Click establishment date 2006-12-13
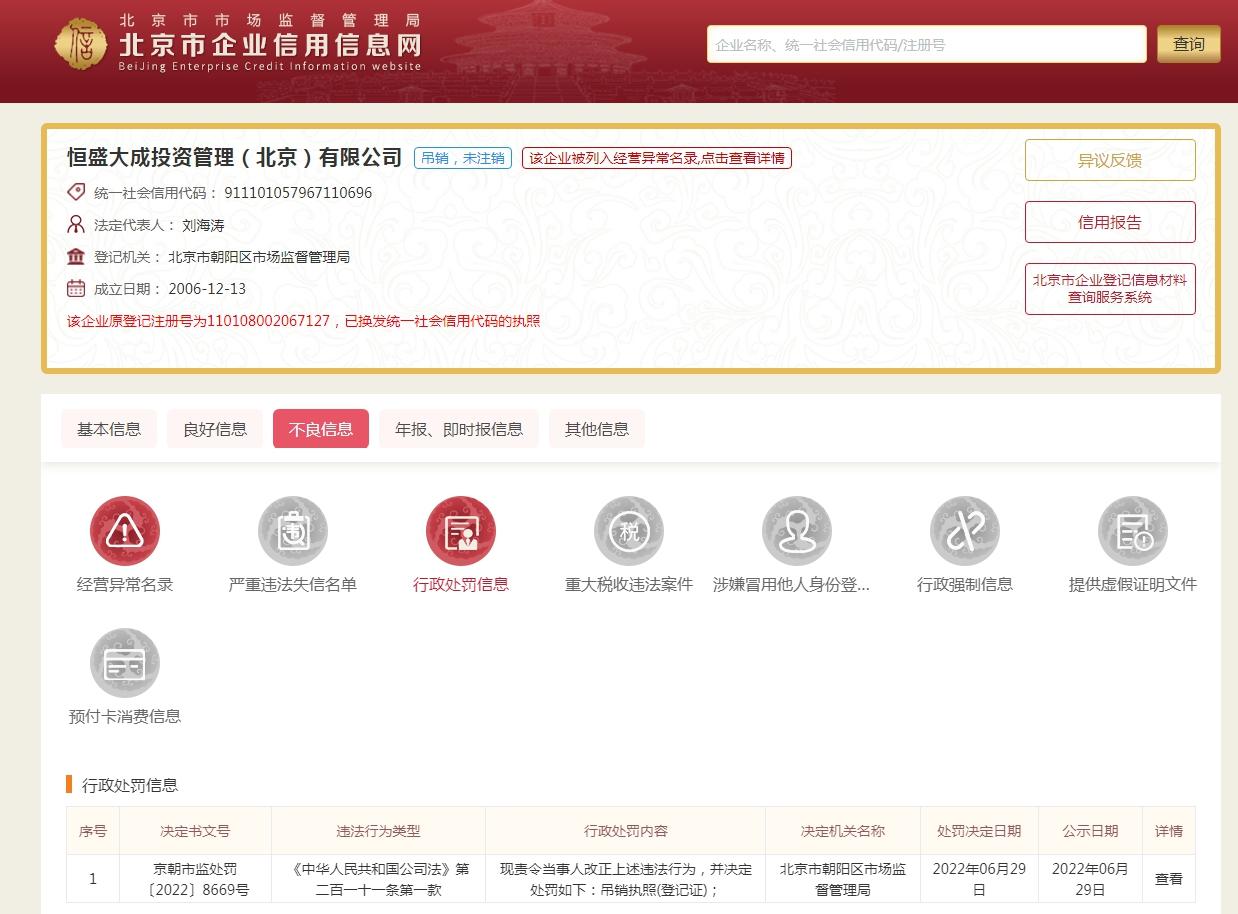 click(207, 289)
